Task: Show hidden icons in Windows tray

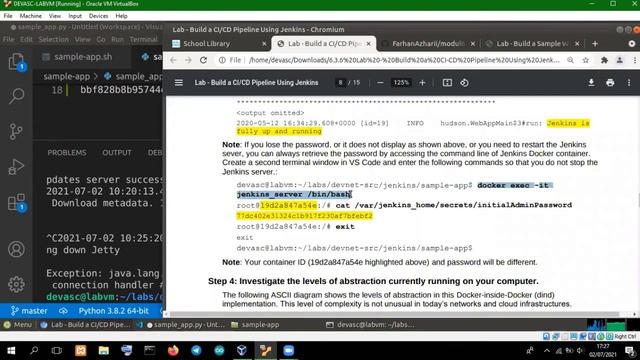Action: click(547, 350)
